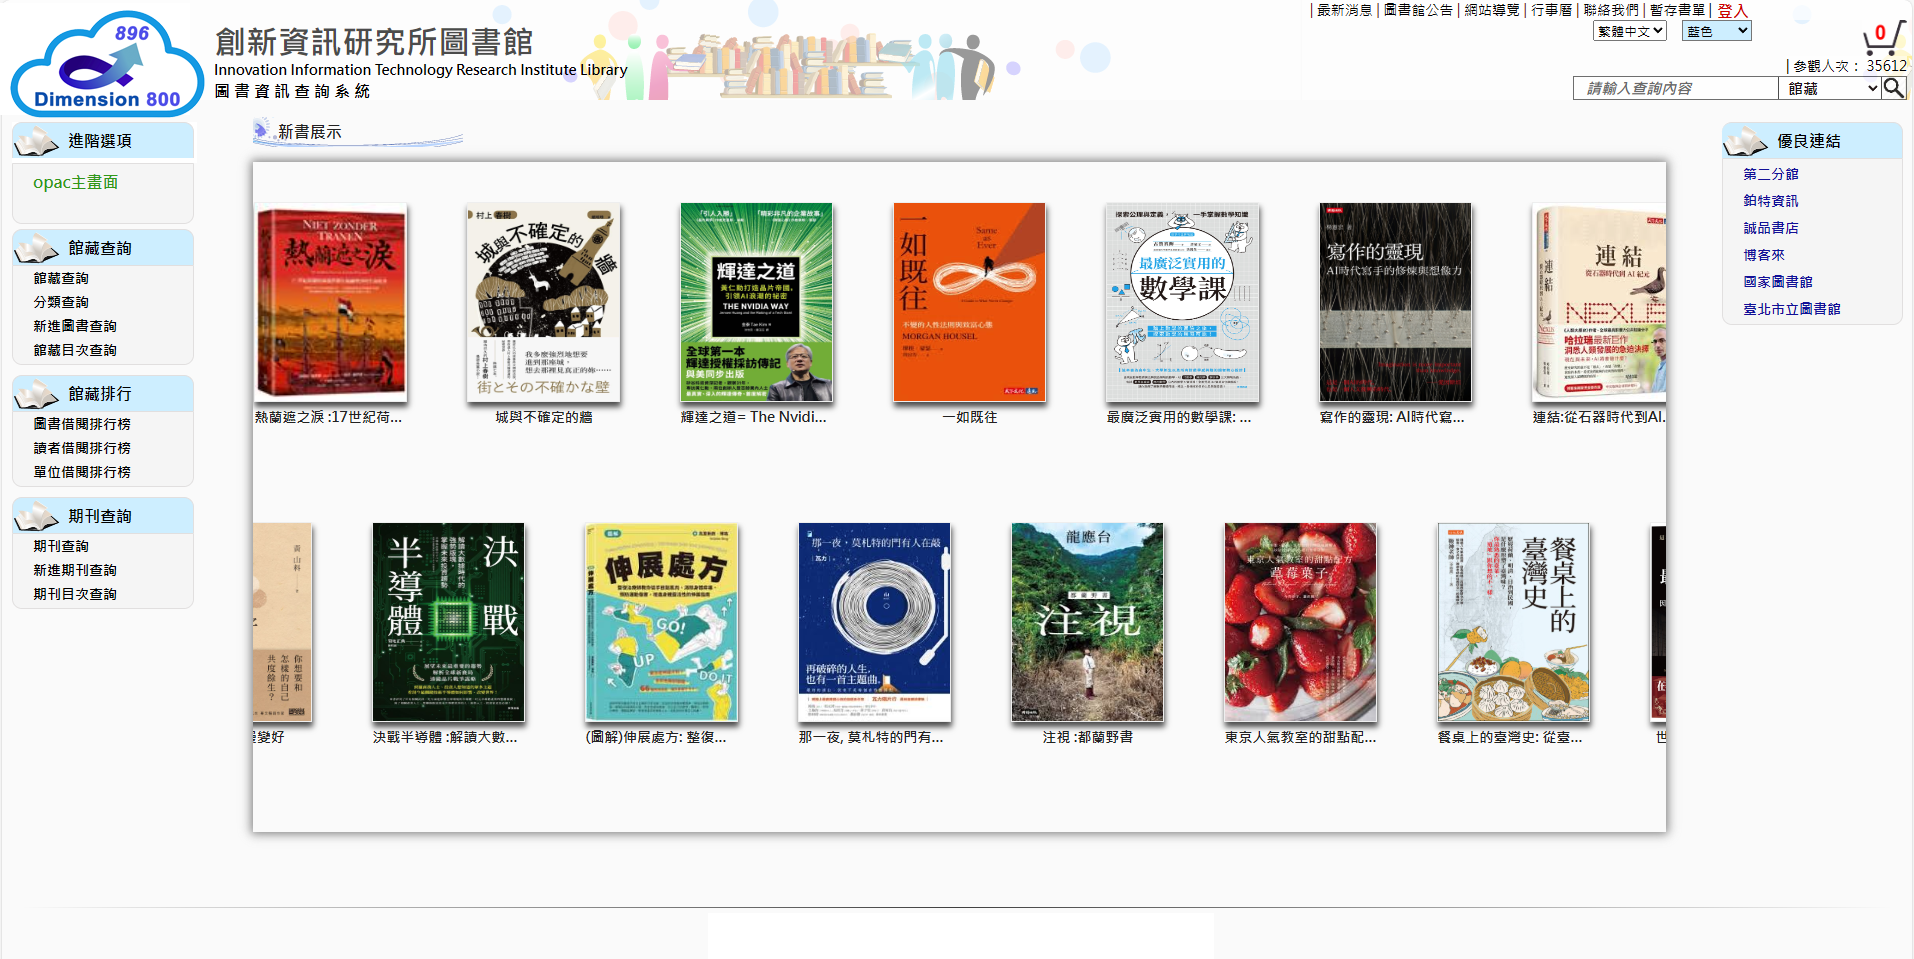Open the opac主畫面 link
The image size is (1914, 959).
coord(75,182)
